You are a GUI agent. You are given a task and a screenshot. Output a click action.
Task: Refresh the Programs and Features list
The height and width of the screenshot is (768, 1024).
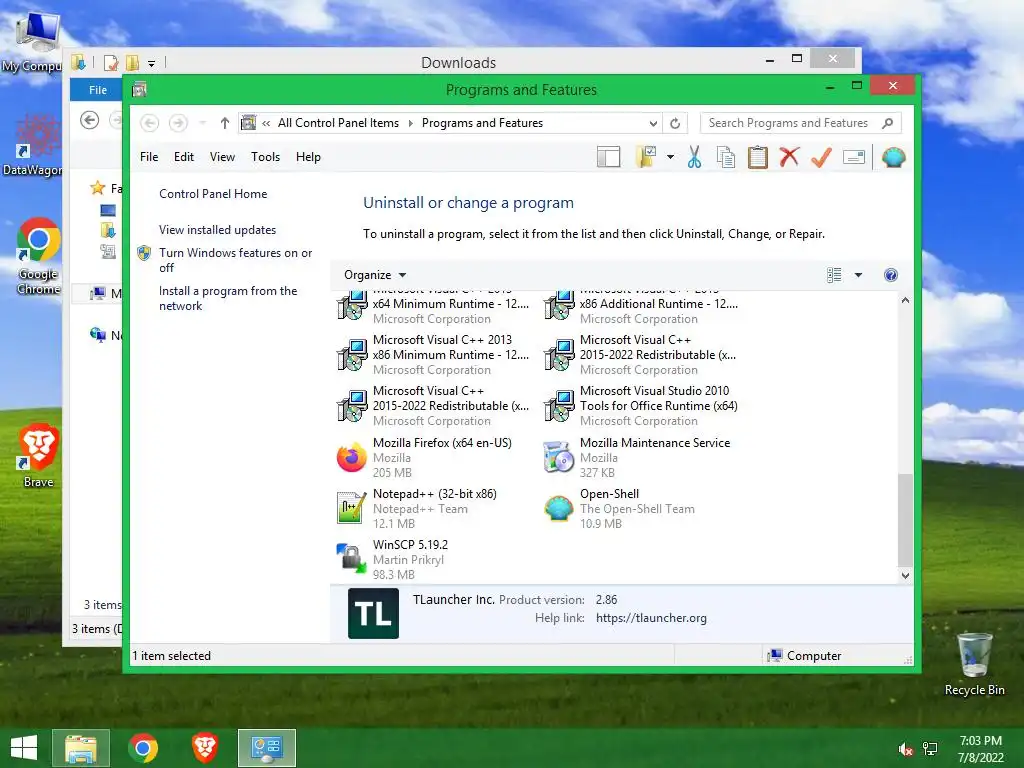675,123
